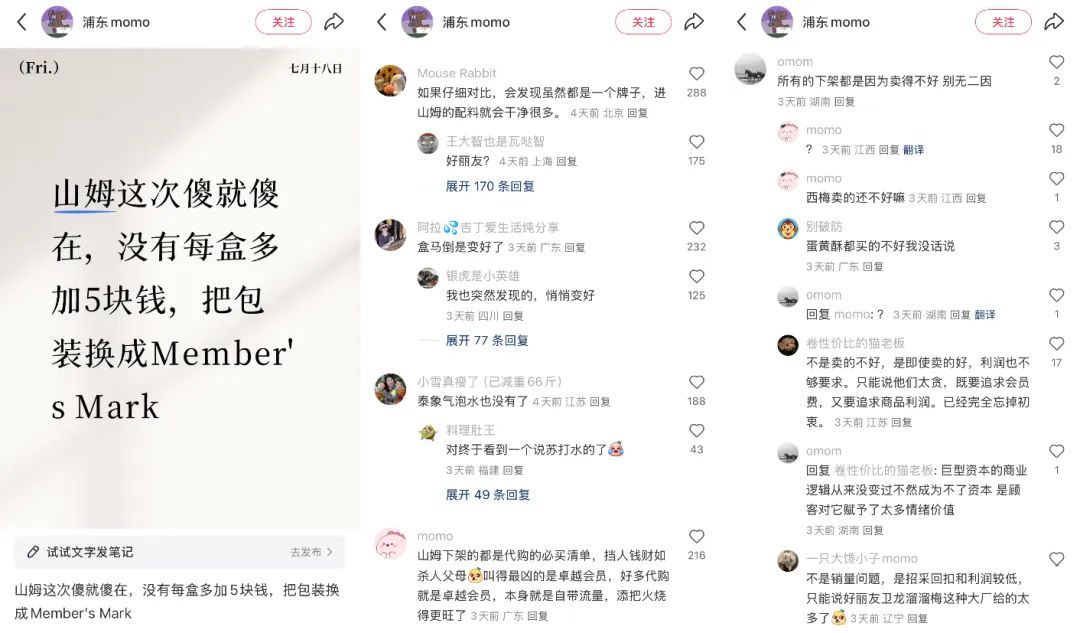Tap 翻译 next to momo's ? reply
The width and height of the screenshot is (1080, 633).
pos(913,149)
